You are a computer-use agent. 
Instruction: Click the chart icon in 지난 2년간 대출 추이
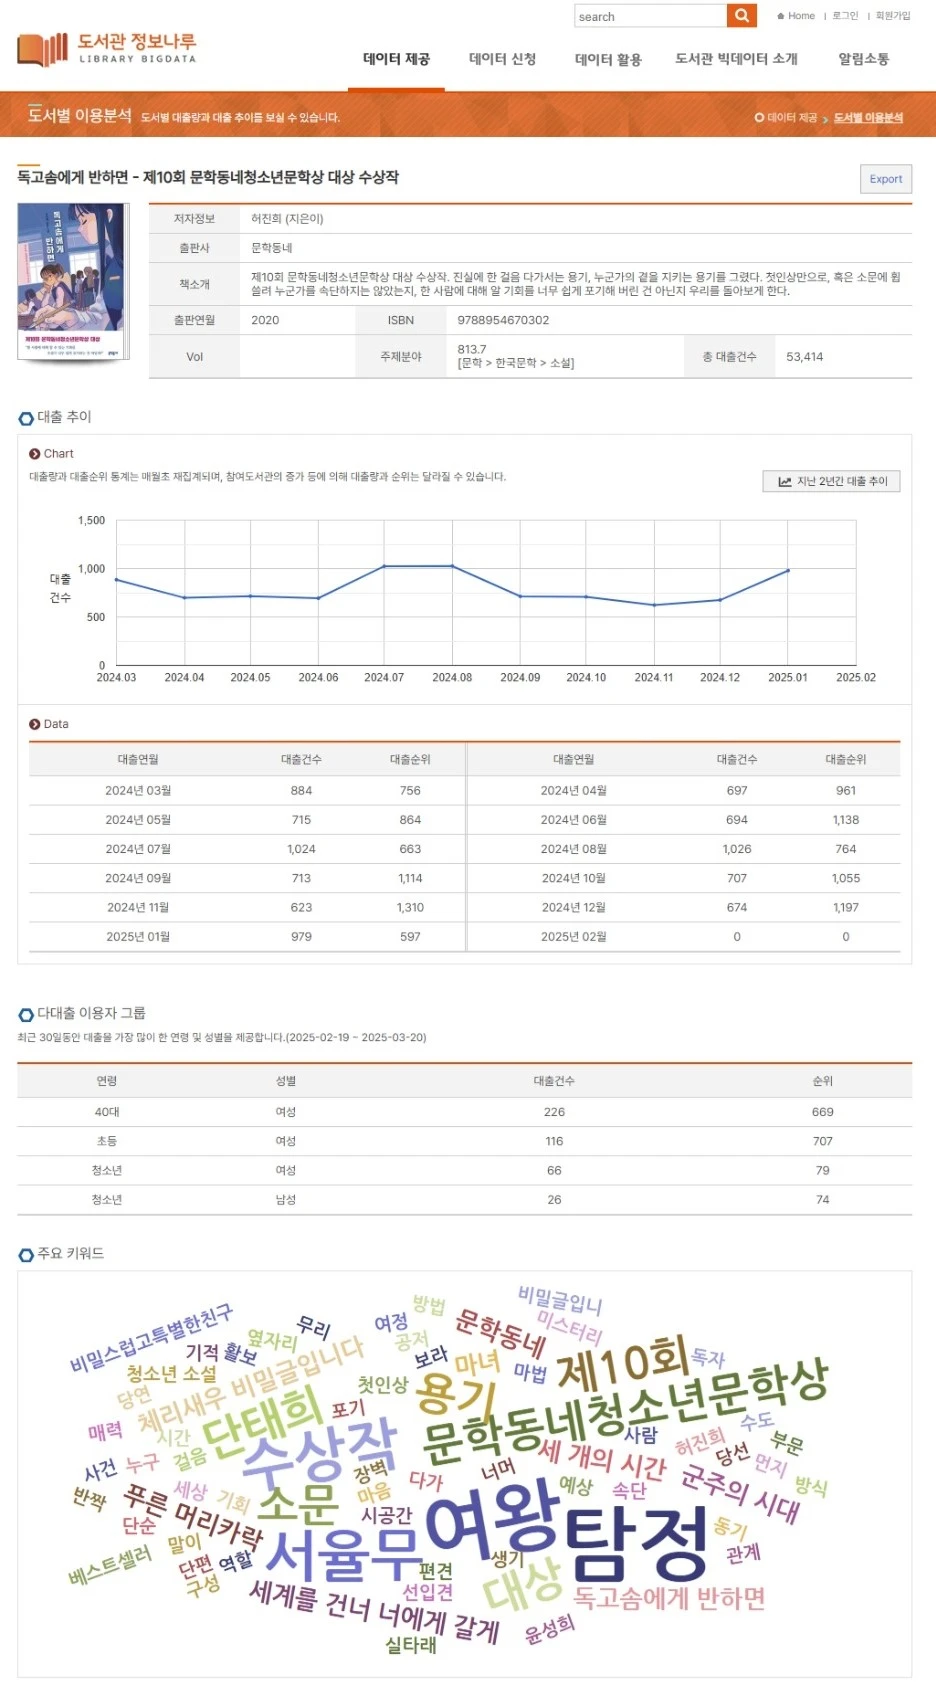click(785, 481)
